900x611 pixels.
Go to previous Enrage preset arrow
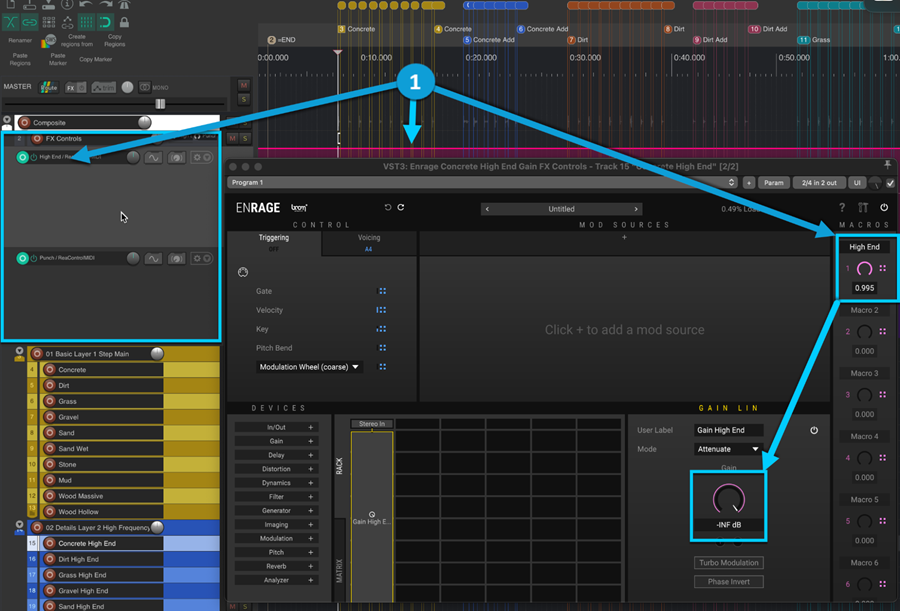pos(487,209)
